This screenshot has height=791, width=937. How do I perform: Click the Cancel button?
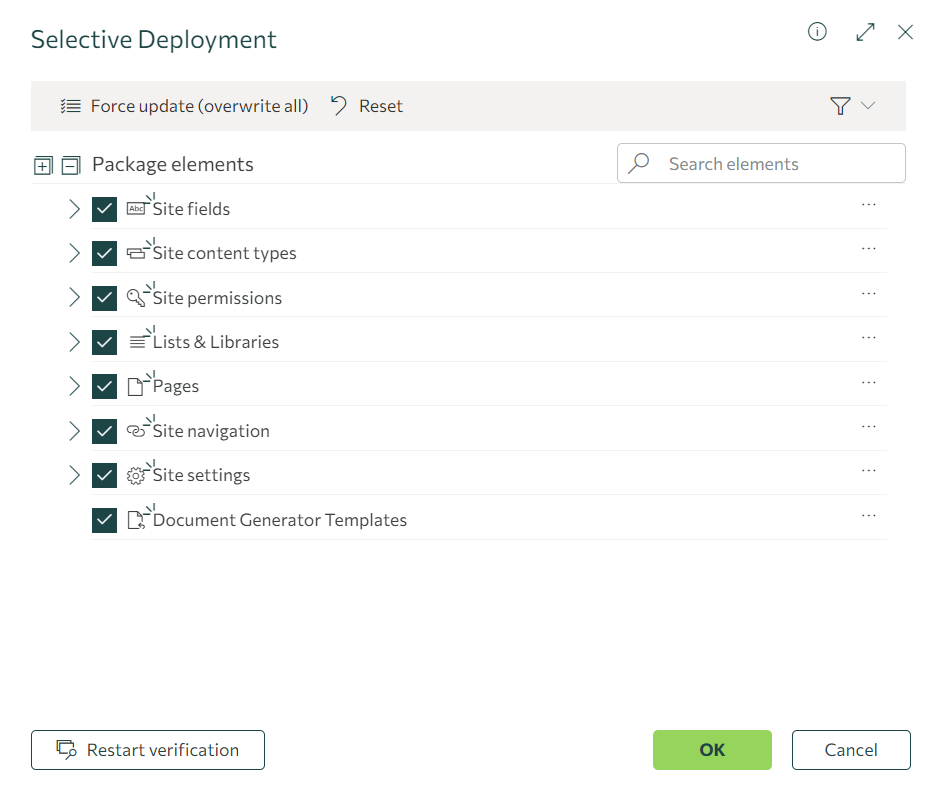(851, 750)
